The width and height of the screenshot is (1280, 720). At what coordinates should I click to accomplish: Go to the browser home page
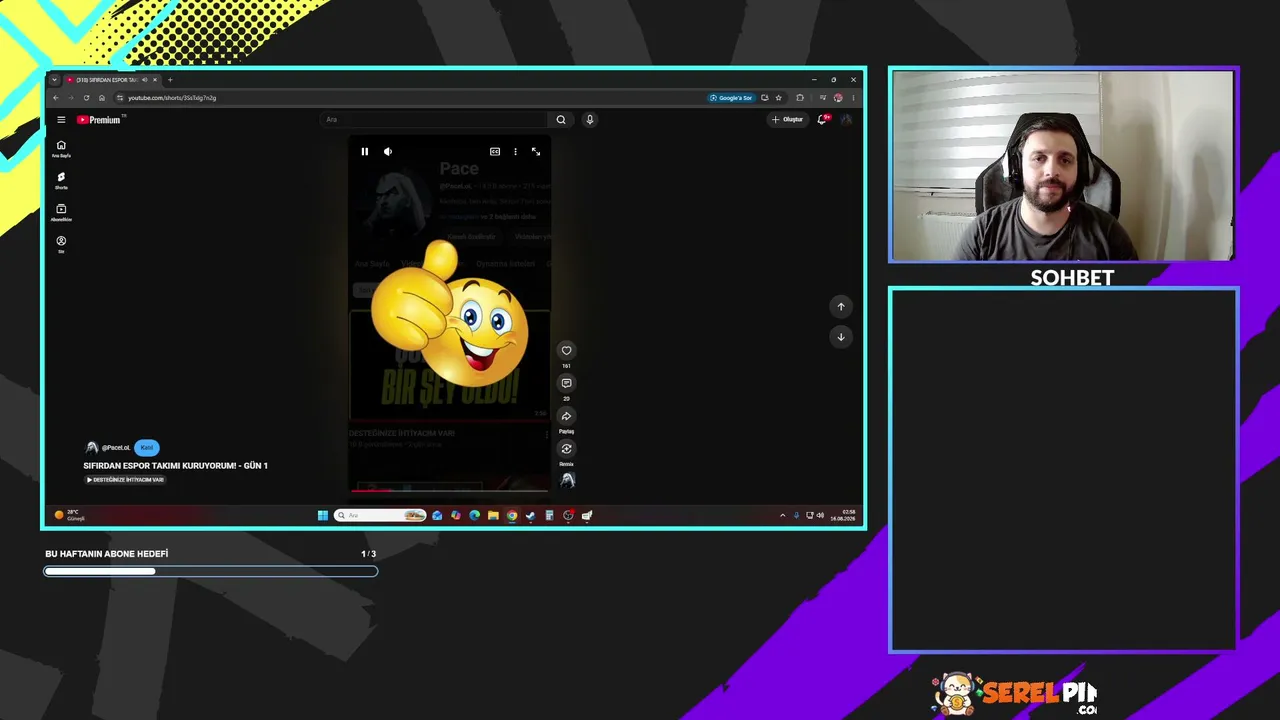101,98
